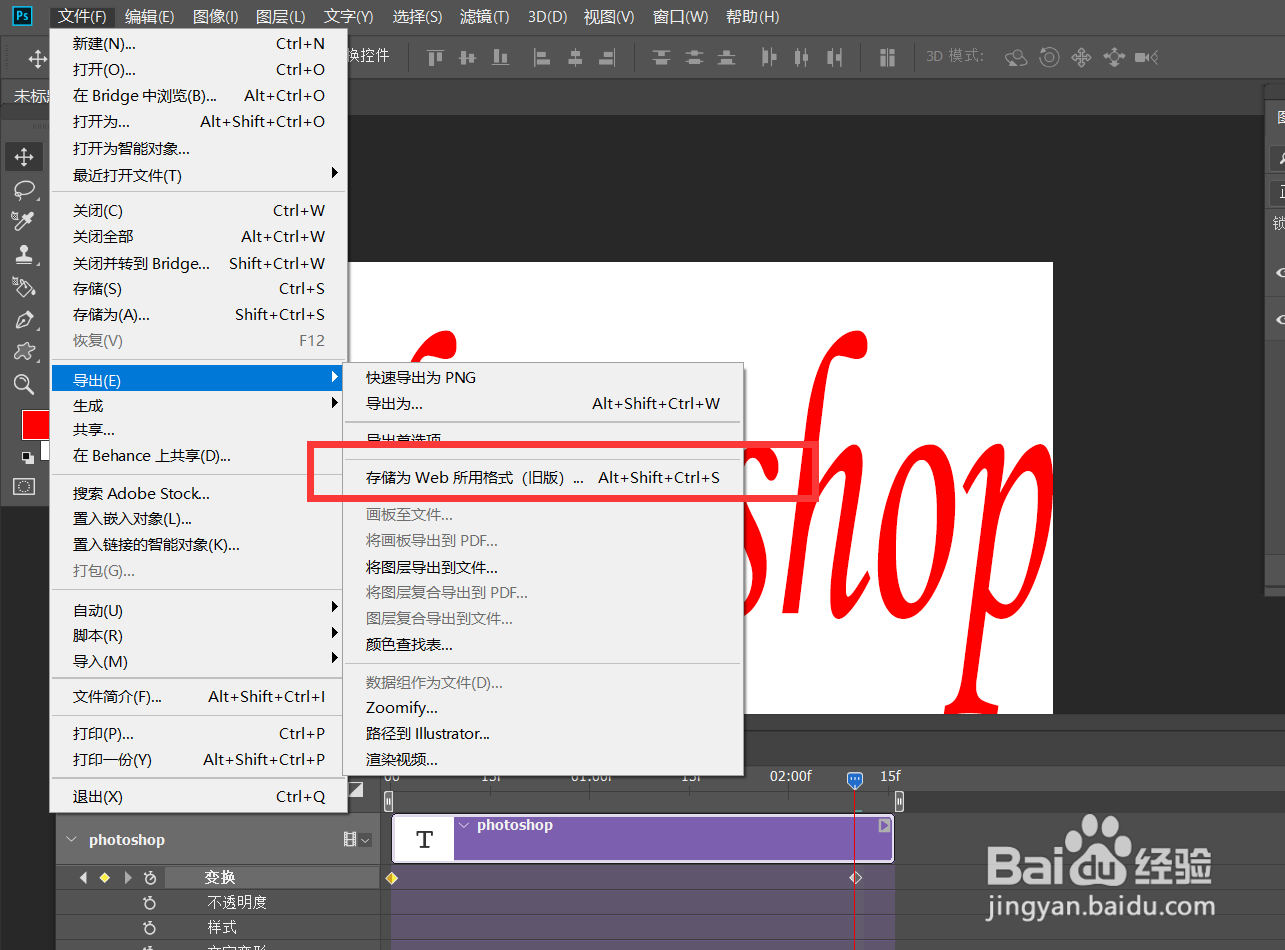This screenshot has width=1285, height=950.
Task: Select the Clone Stamp tool
Action: point(24,254)
